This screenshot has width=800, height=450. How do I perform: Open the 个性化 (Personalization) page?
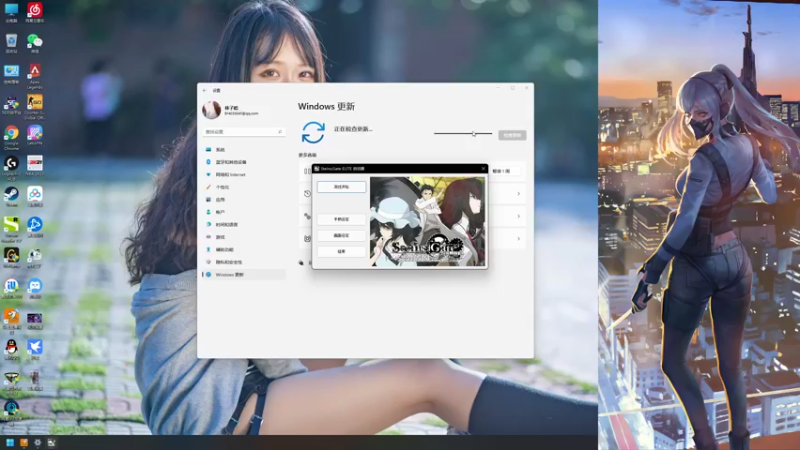coord(243,187)
